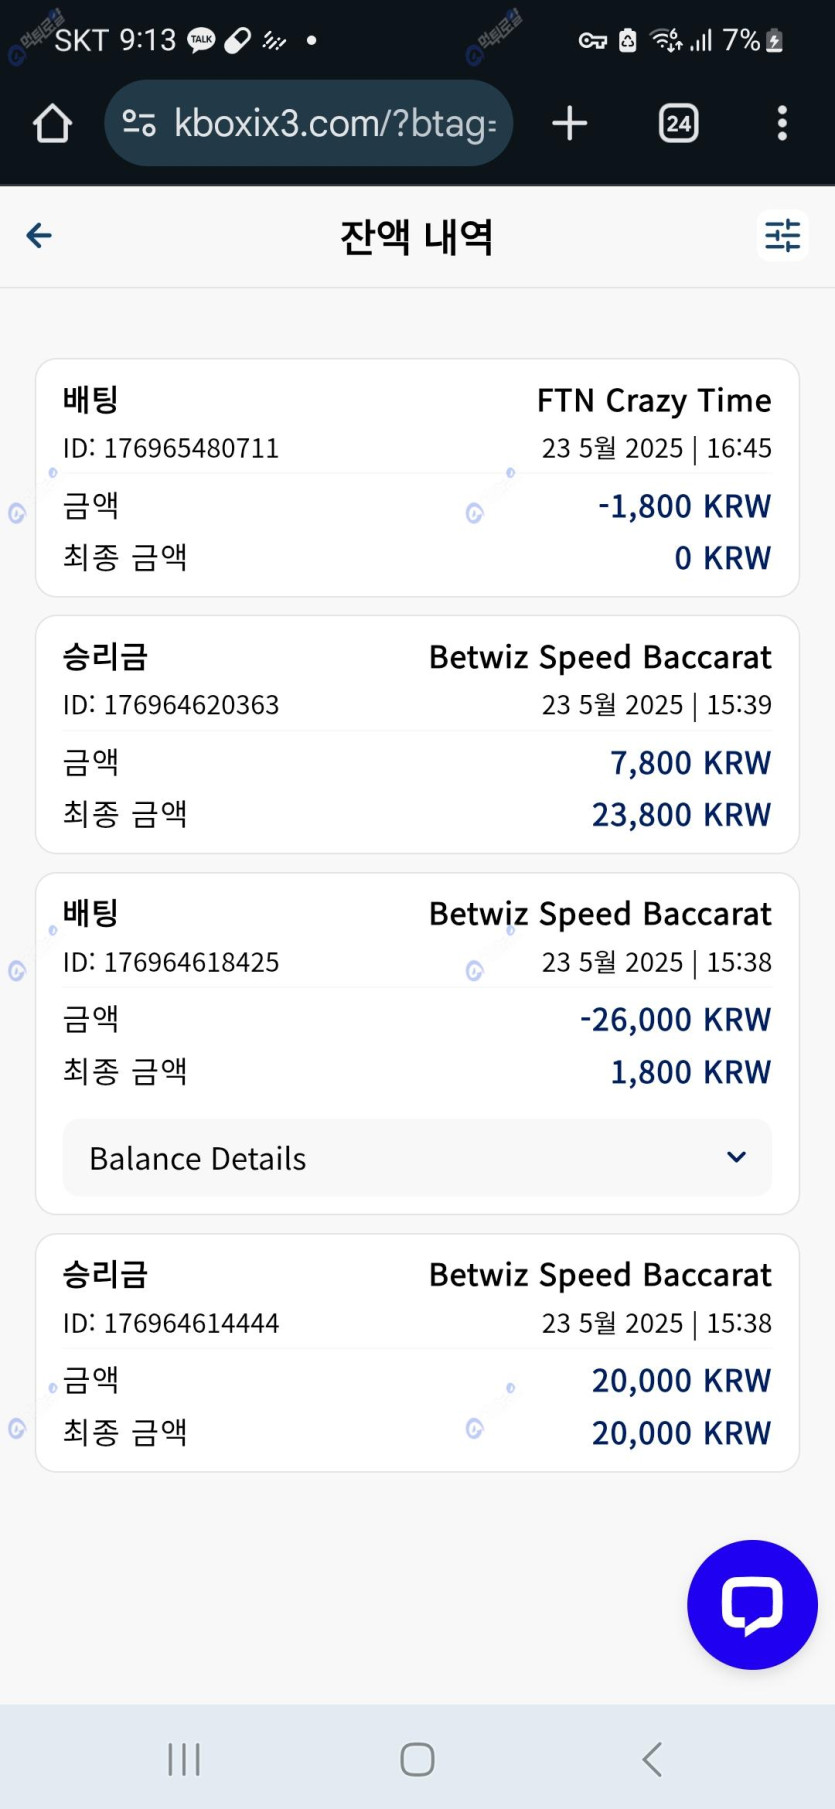Image resolution: width=835 pixels, height=1809 pixels.
Task: Open the browser three-dot menu
Action: click(x=782, y=124)
